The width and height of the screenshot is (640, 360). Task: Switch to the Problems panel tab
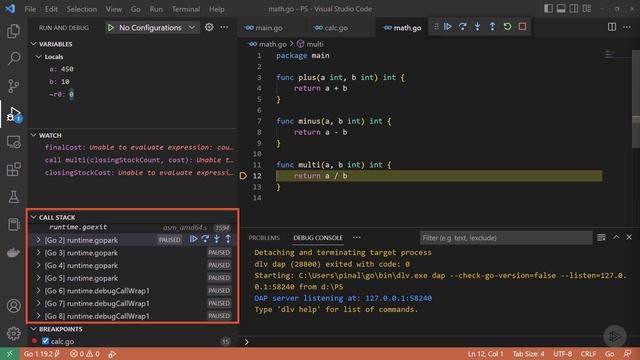(264, 238)
